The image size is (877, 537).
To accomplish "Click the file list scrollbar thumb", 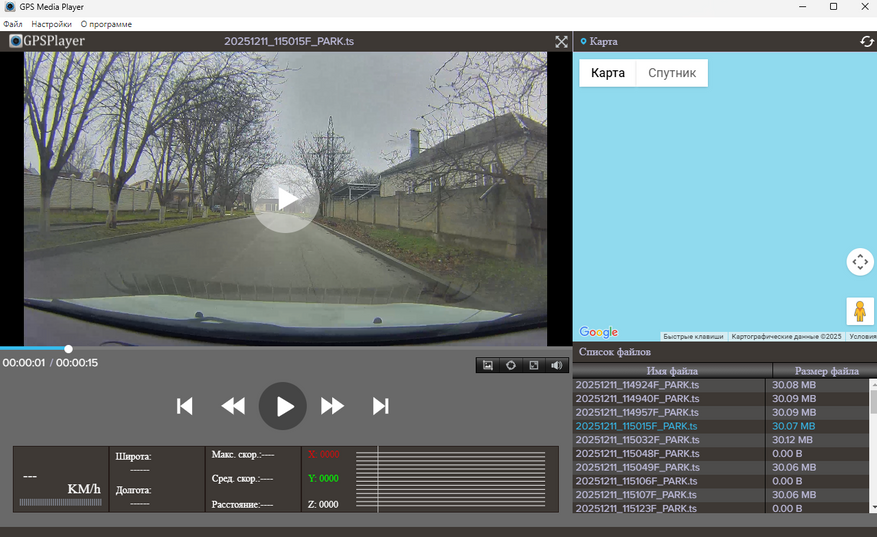I will click(x=874, y=402).
